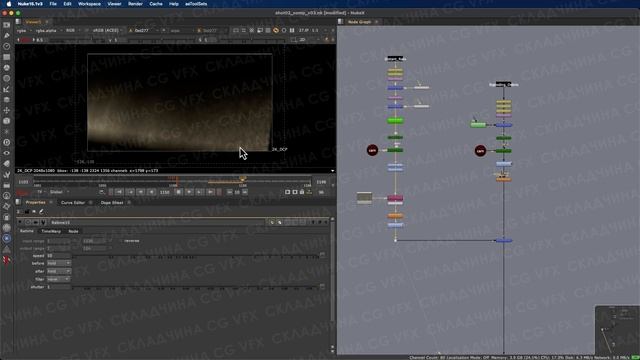
Task: Switch to the Dope Sheet tab
Action: click(112, 202)
